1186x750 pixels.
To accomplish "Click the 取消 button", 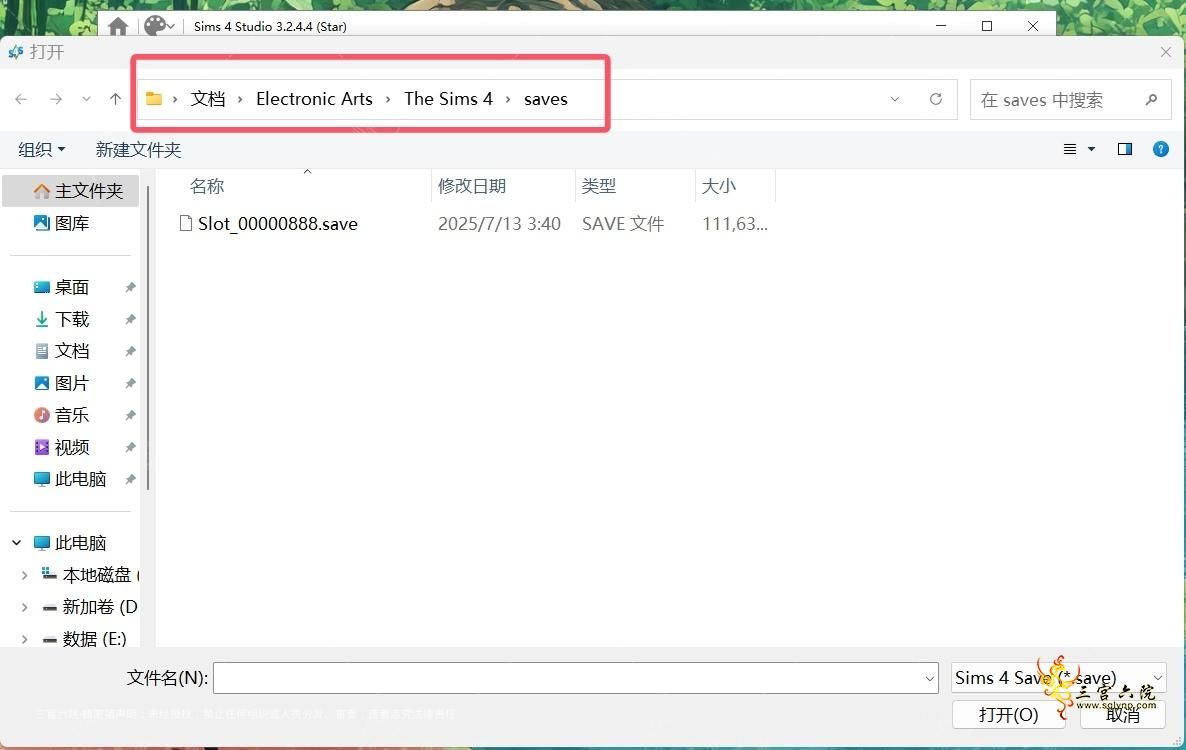I will pos(1122,714).
